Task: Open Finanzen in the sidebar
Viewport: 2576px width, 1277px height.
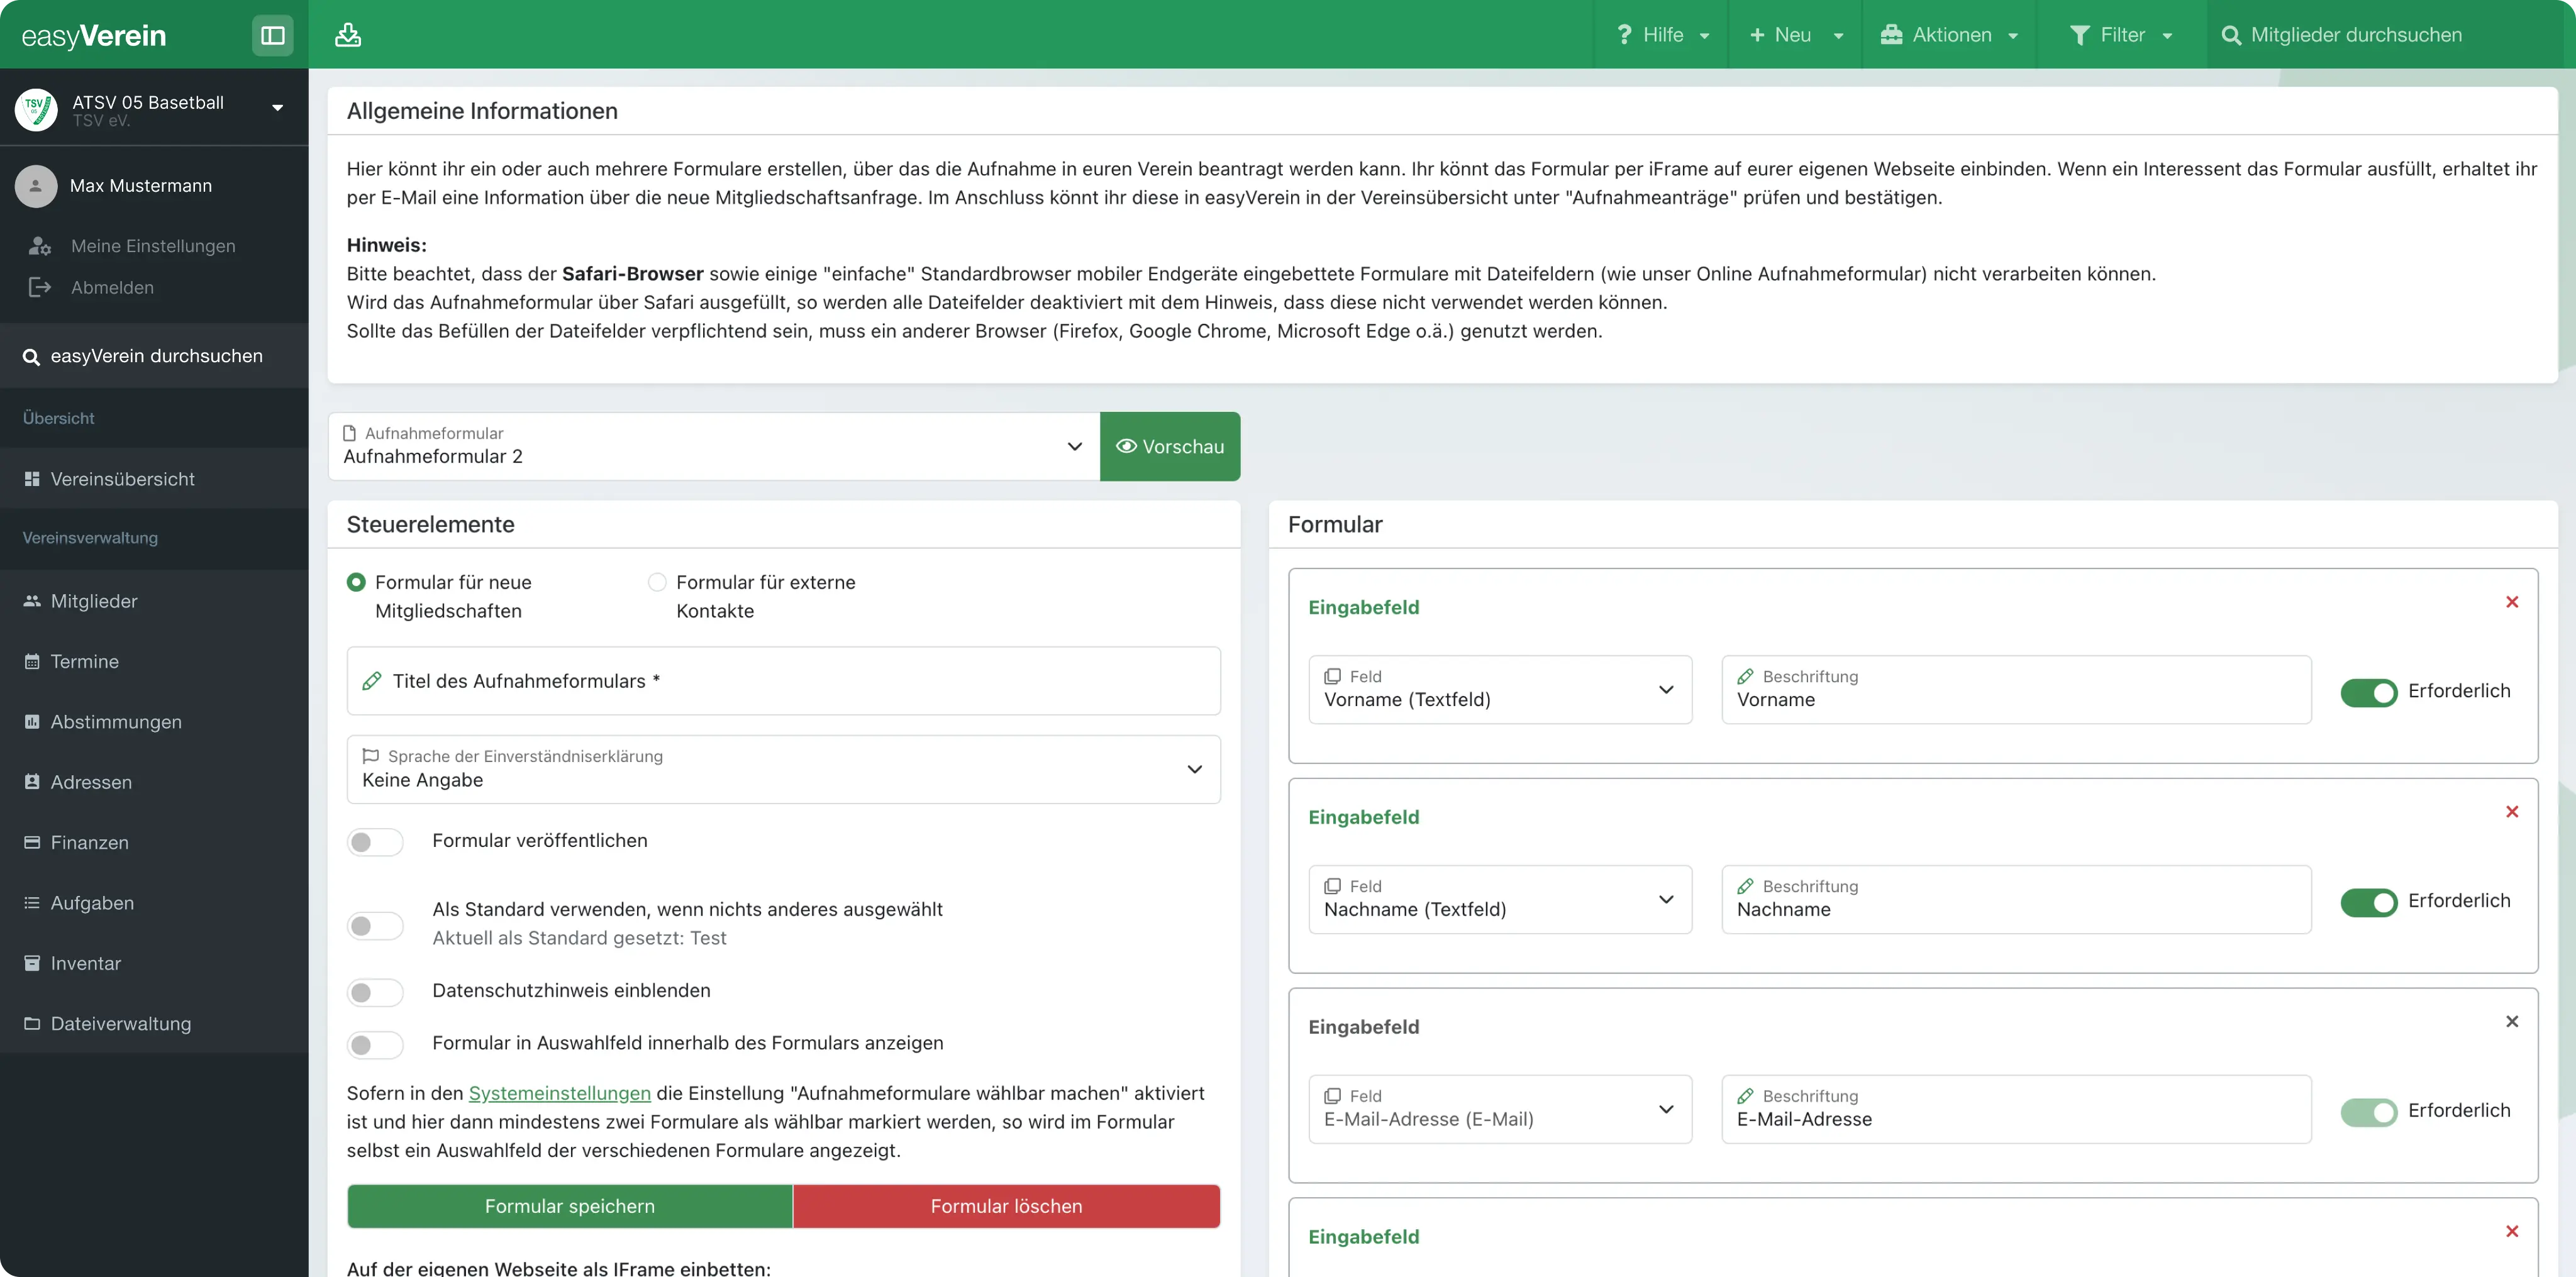Action: (154, 843)
